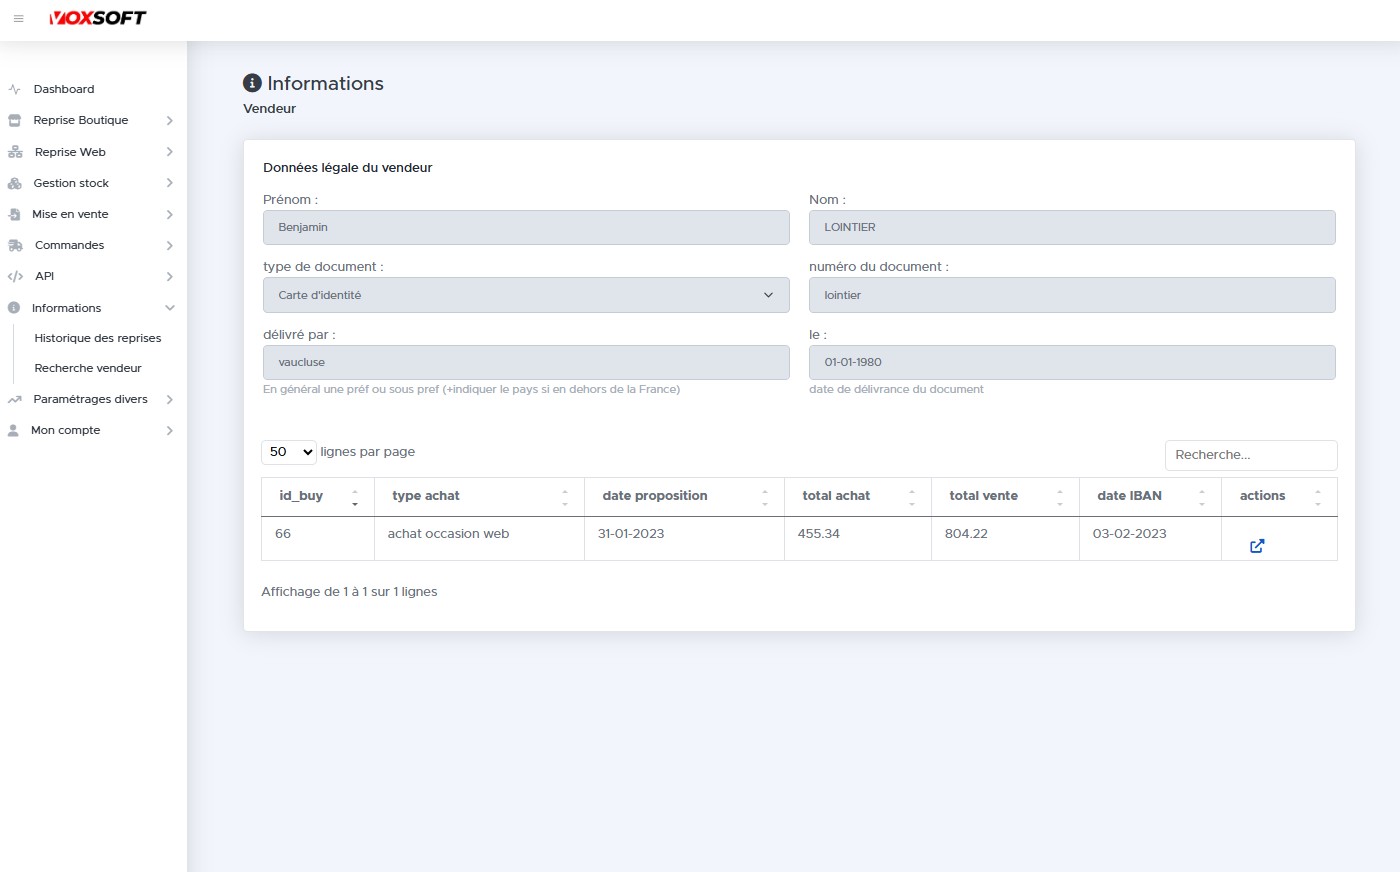Click the Reprise Boutique shop icon
The height and width of the screenshot is (872, 1400).
(14, 120)
